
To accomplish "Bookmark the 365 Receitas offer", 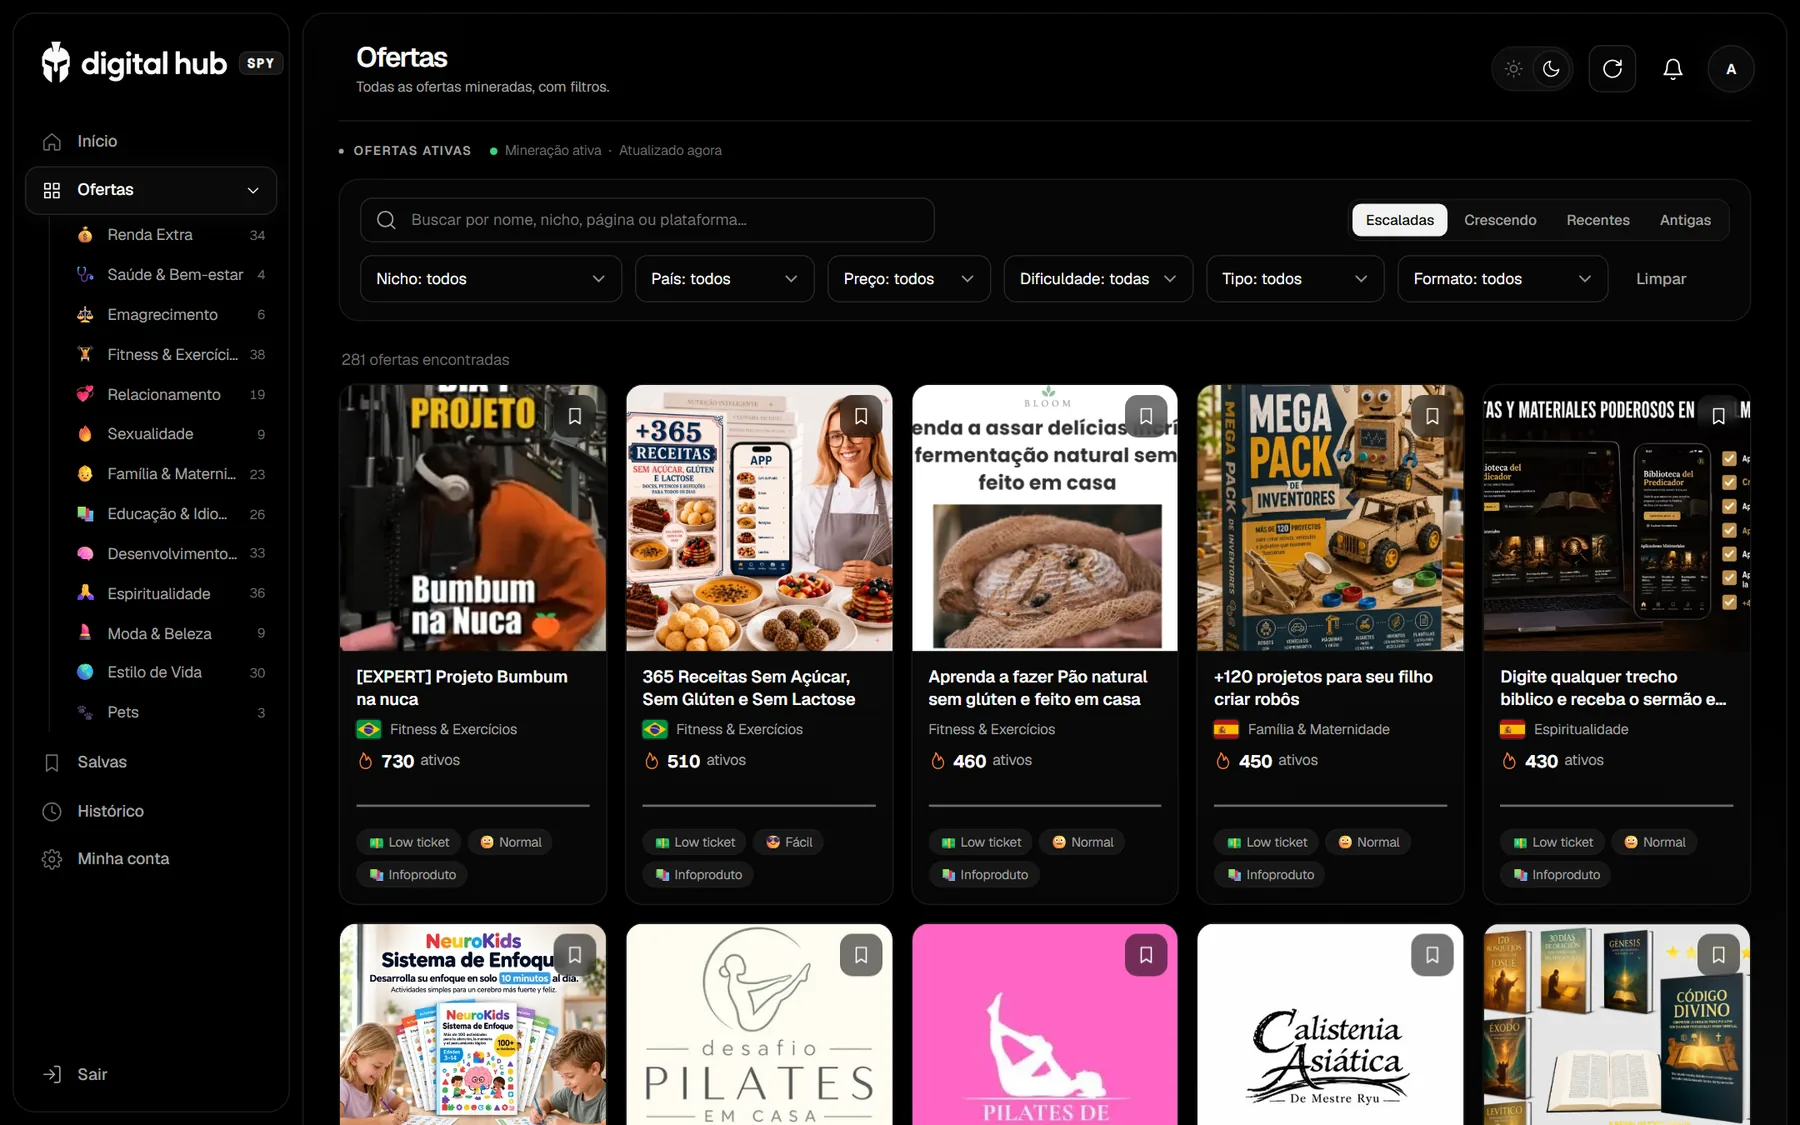I will [861, 416].
